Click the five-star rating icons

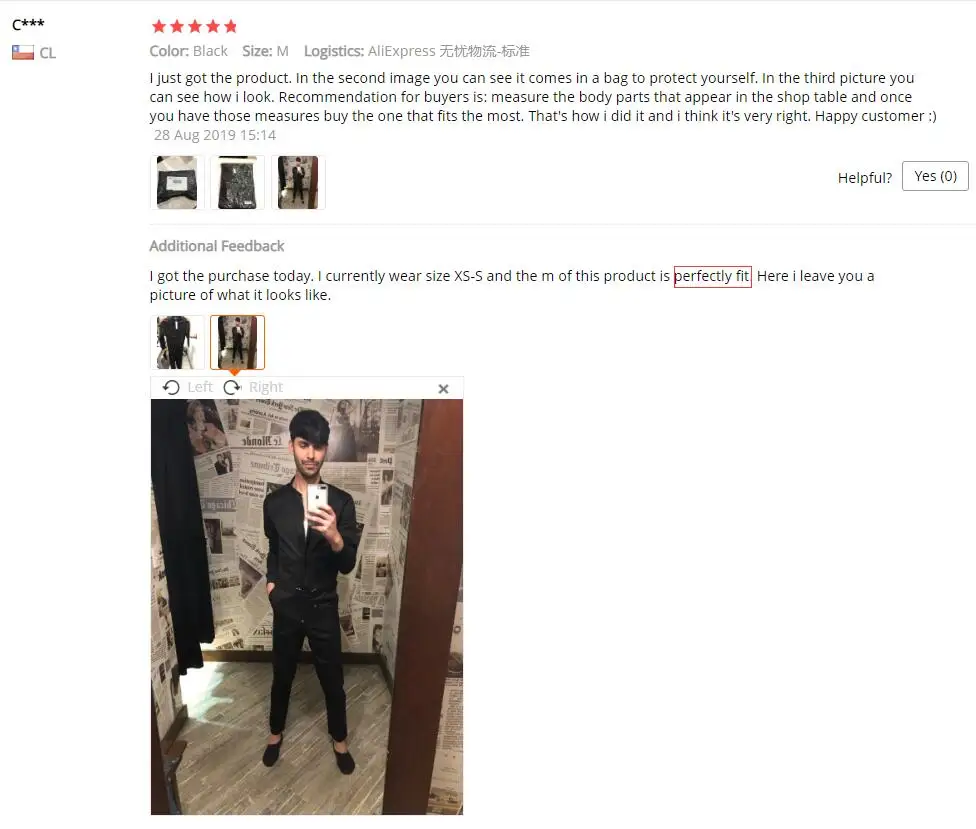pyautogui.click(x=195, y=26)
